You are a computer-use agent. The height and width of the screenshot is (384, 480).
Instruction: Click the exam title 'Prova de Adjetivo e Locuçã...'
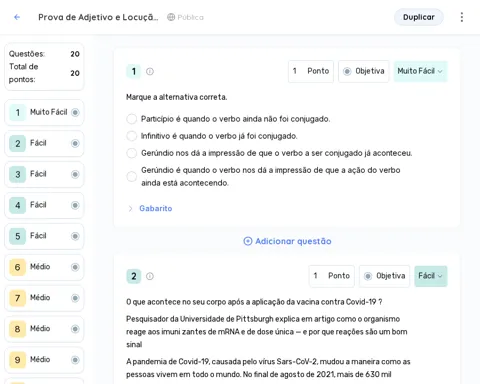click(x=98, y=17)
